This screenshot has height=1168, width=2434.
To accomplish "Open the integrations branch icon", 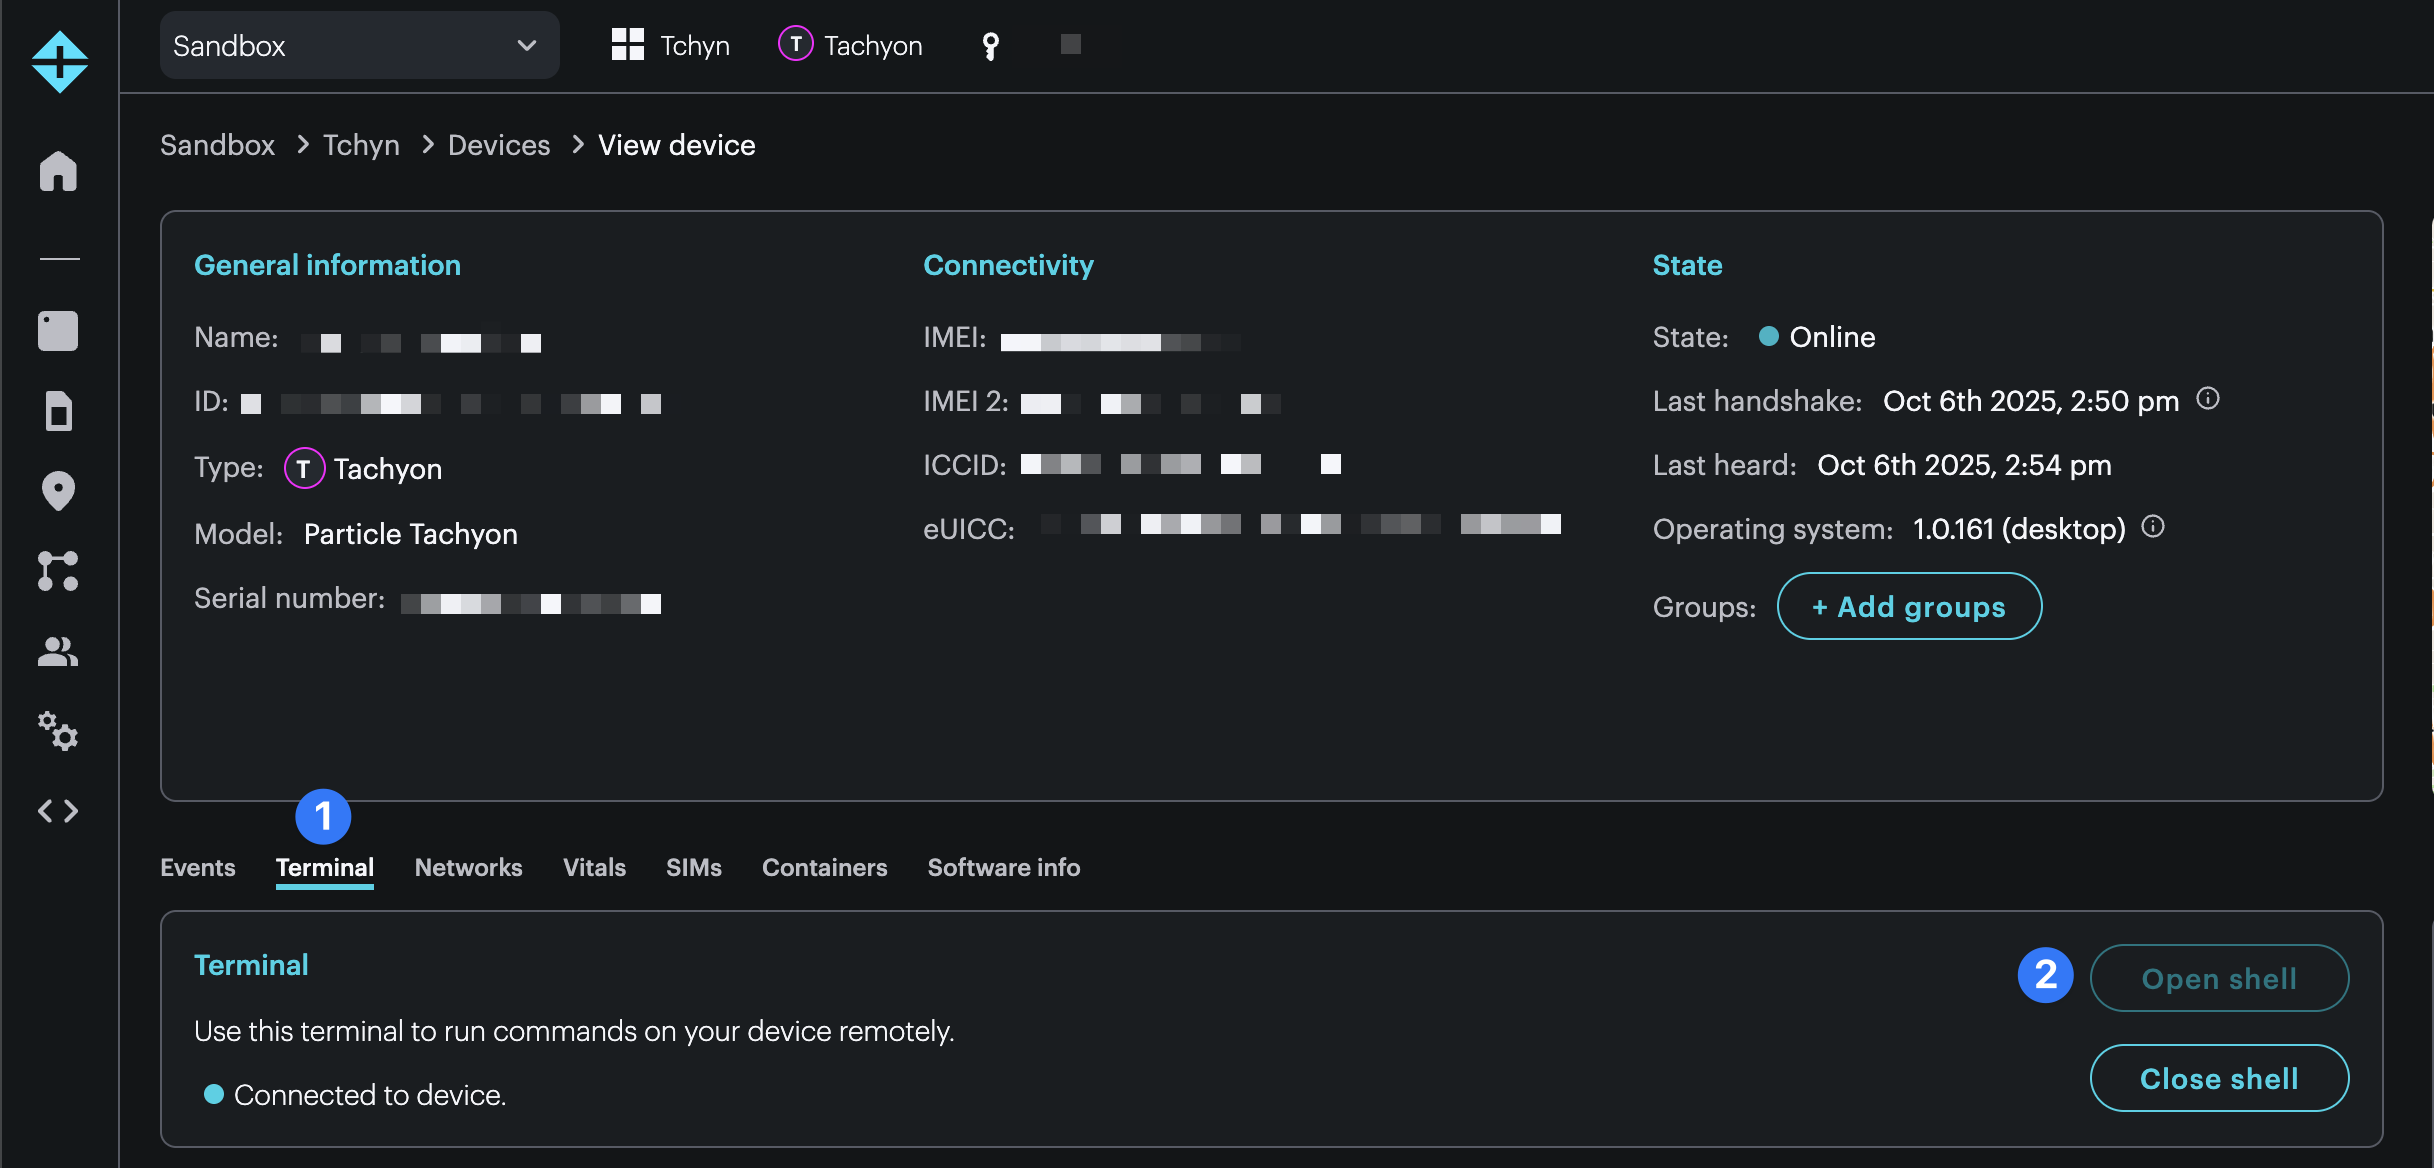I will click(58, 571).
